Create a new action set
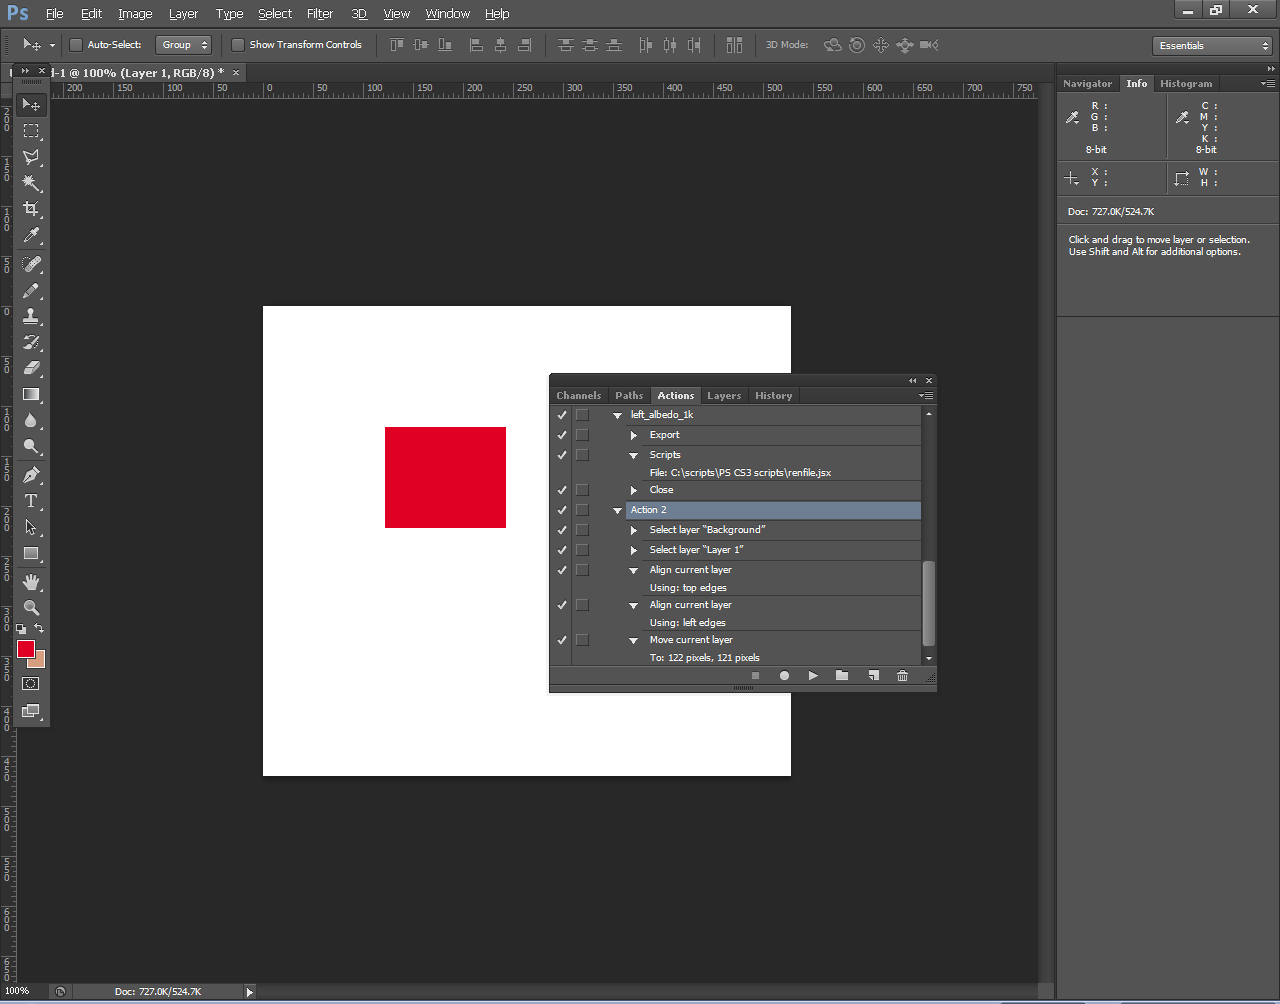The width and height of the screenshot is (1280, 1004). [842, 676]
